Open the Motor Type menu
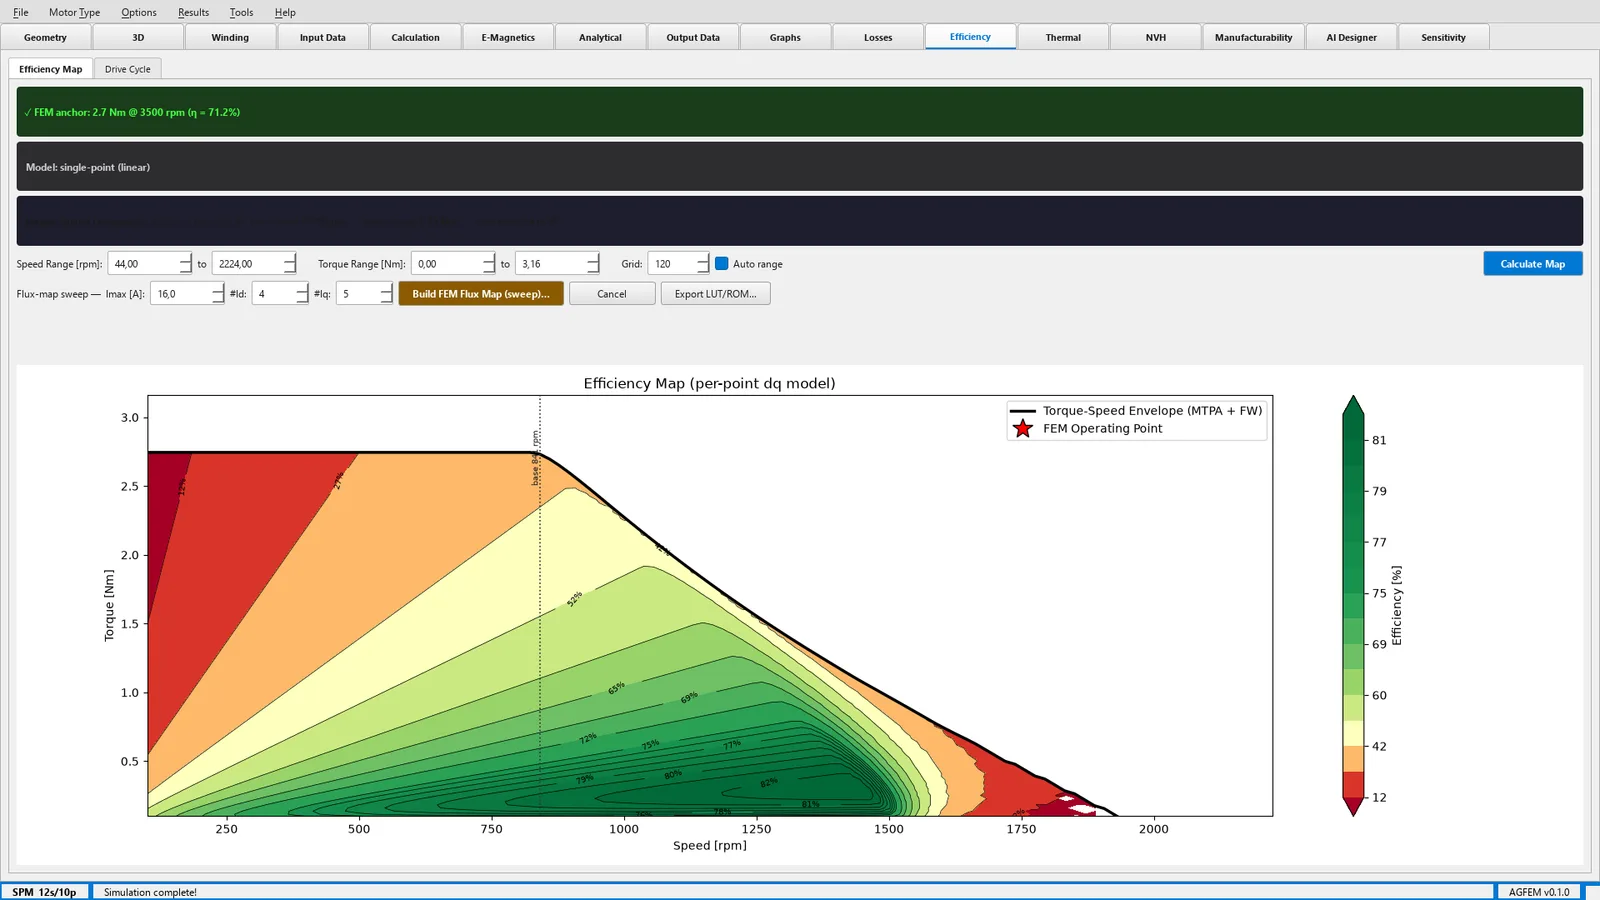This screenshot has height=900, width=1600. pos(75,12)
